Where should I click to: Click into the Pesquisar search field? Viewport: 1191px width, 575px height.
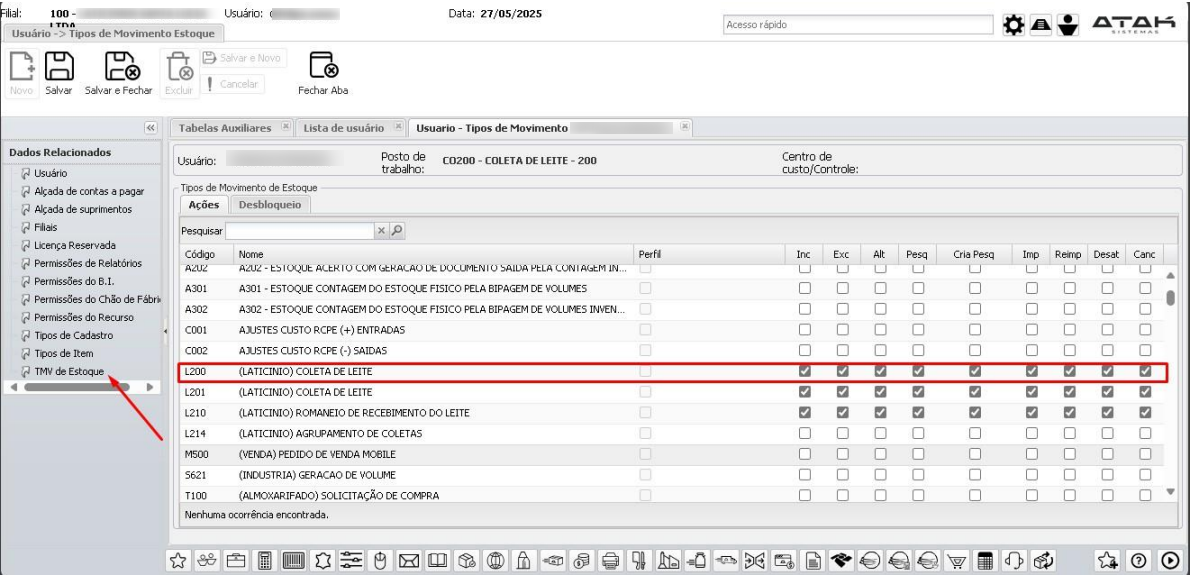(301, 231)
